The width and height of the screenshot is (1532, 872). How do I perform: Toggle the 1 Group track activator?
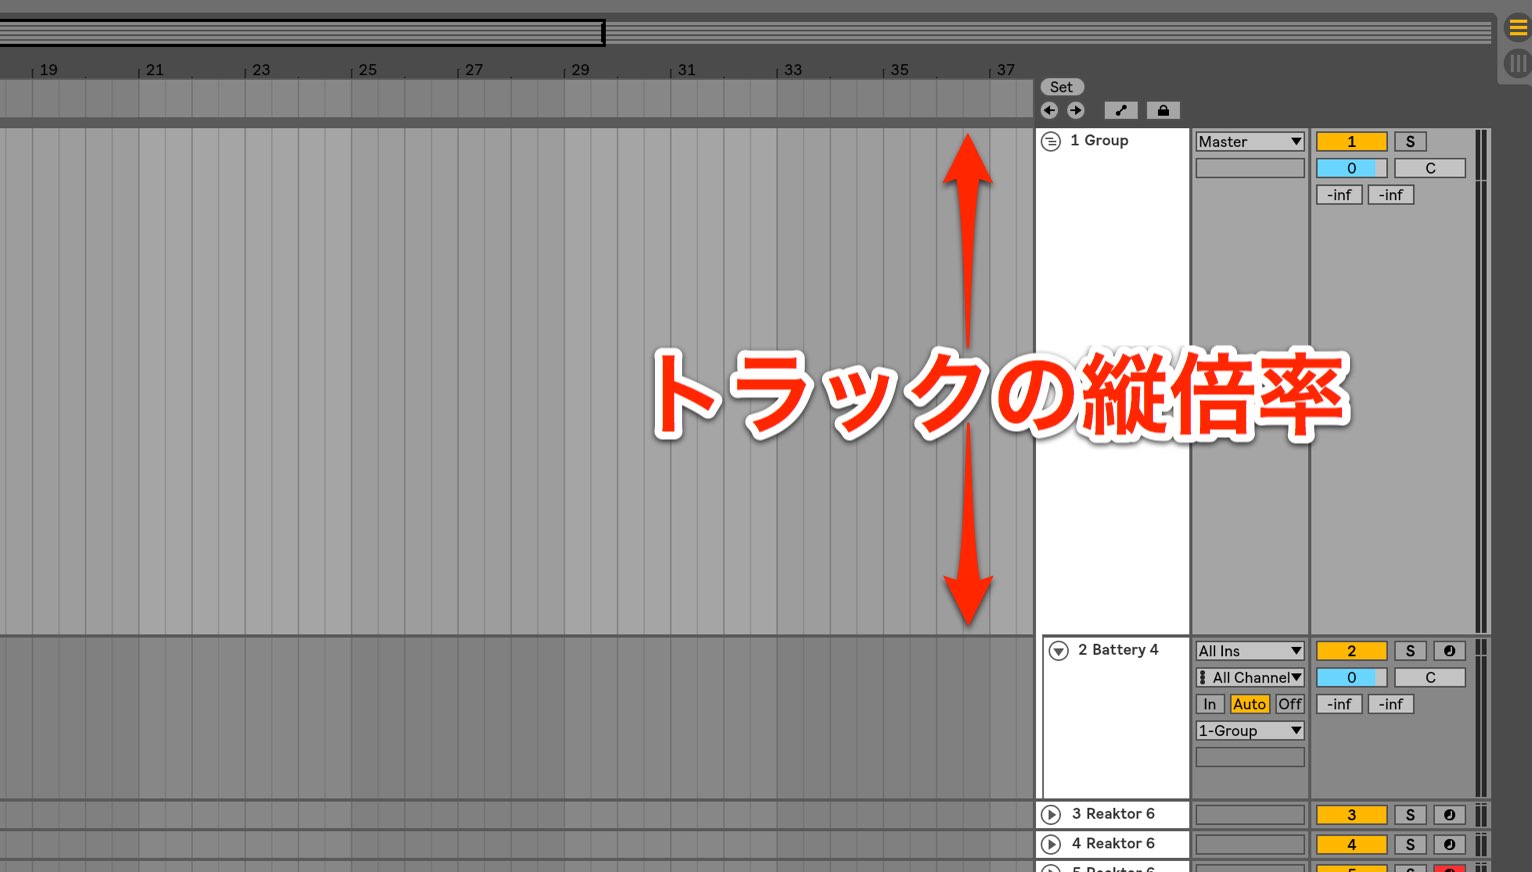coord(1352,142)
